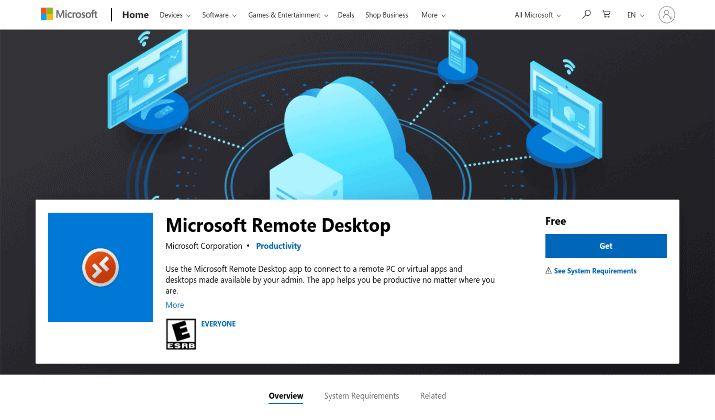Screen dimensions: 715x420
Task: Open the search magnifier icon
Action: [586, 15]
